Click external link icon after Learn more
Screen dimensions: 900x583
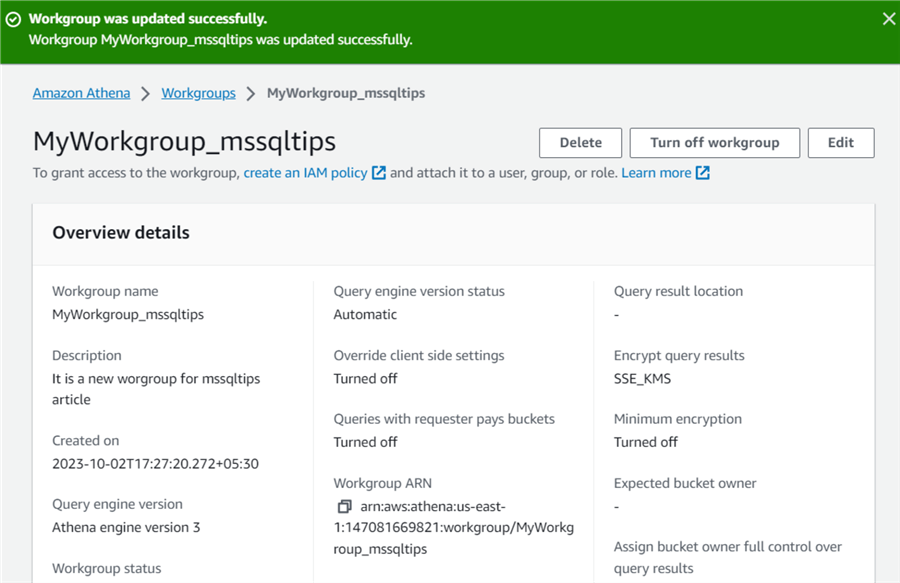click(703, 173)
